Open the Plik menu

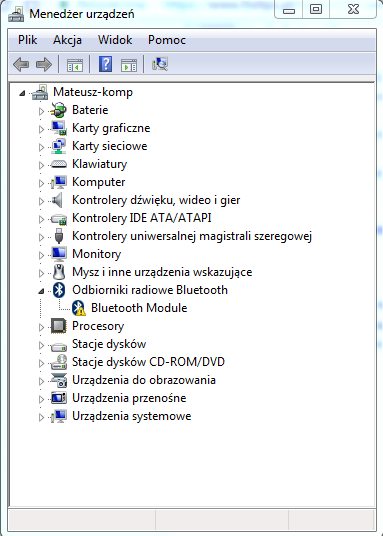28,40
